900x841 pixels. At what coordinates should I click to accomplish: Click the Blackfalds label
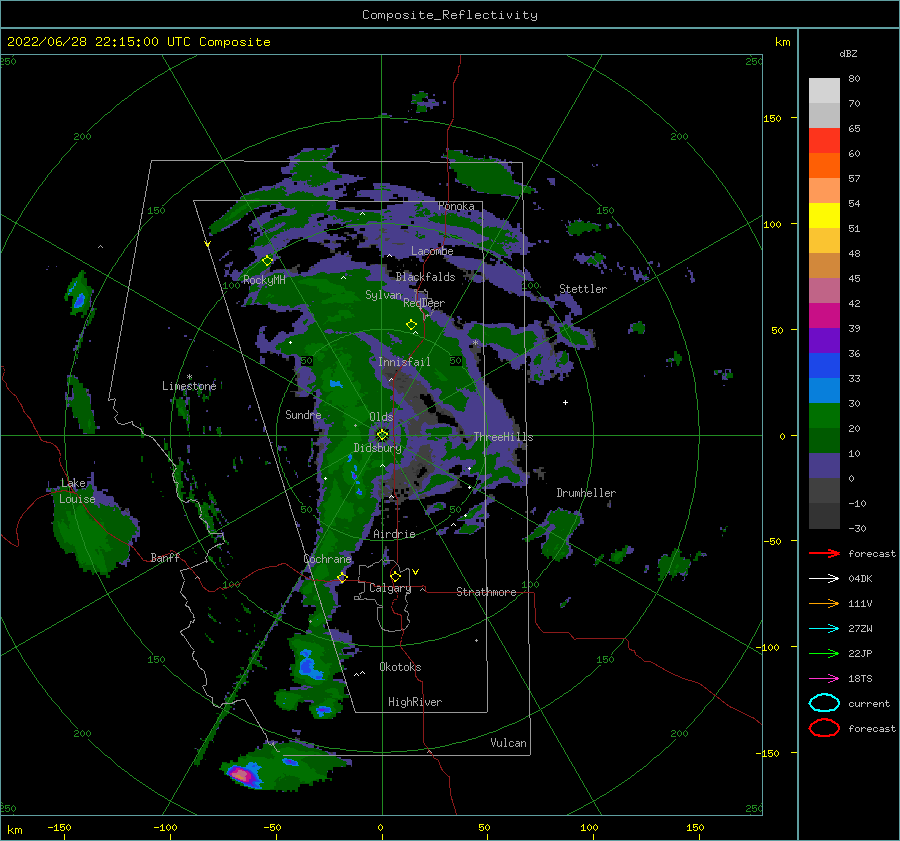tap(425, 277)
